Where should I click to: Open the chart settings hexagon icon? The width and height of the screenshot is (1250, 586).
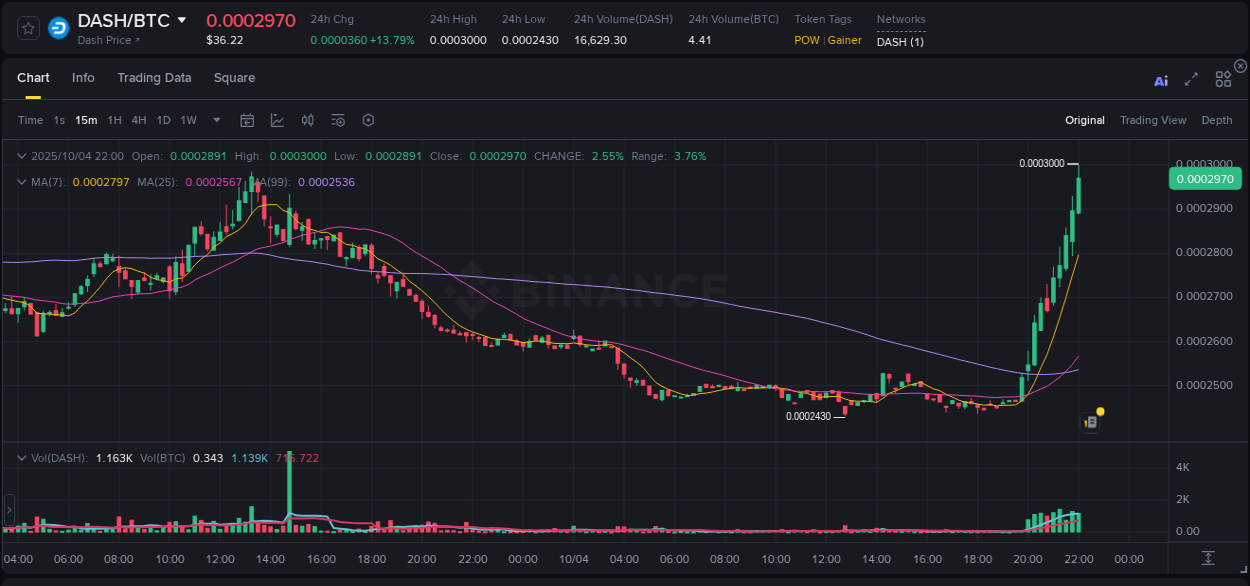(367, 120)
